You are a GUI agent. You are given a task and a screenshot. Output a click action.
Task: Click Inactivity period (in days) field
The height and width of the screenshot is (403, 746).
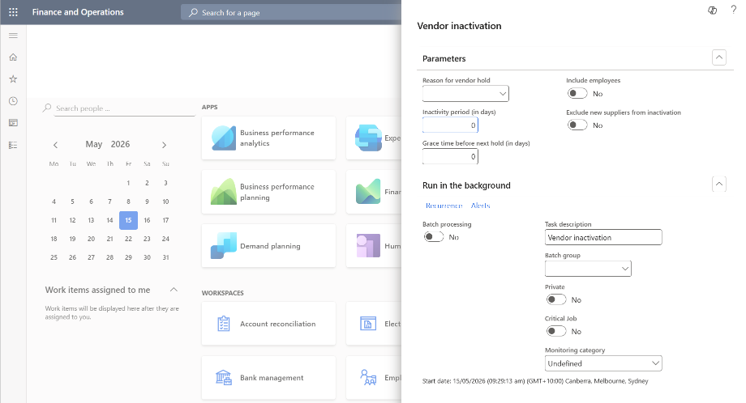pos(450,125)
